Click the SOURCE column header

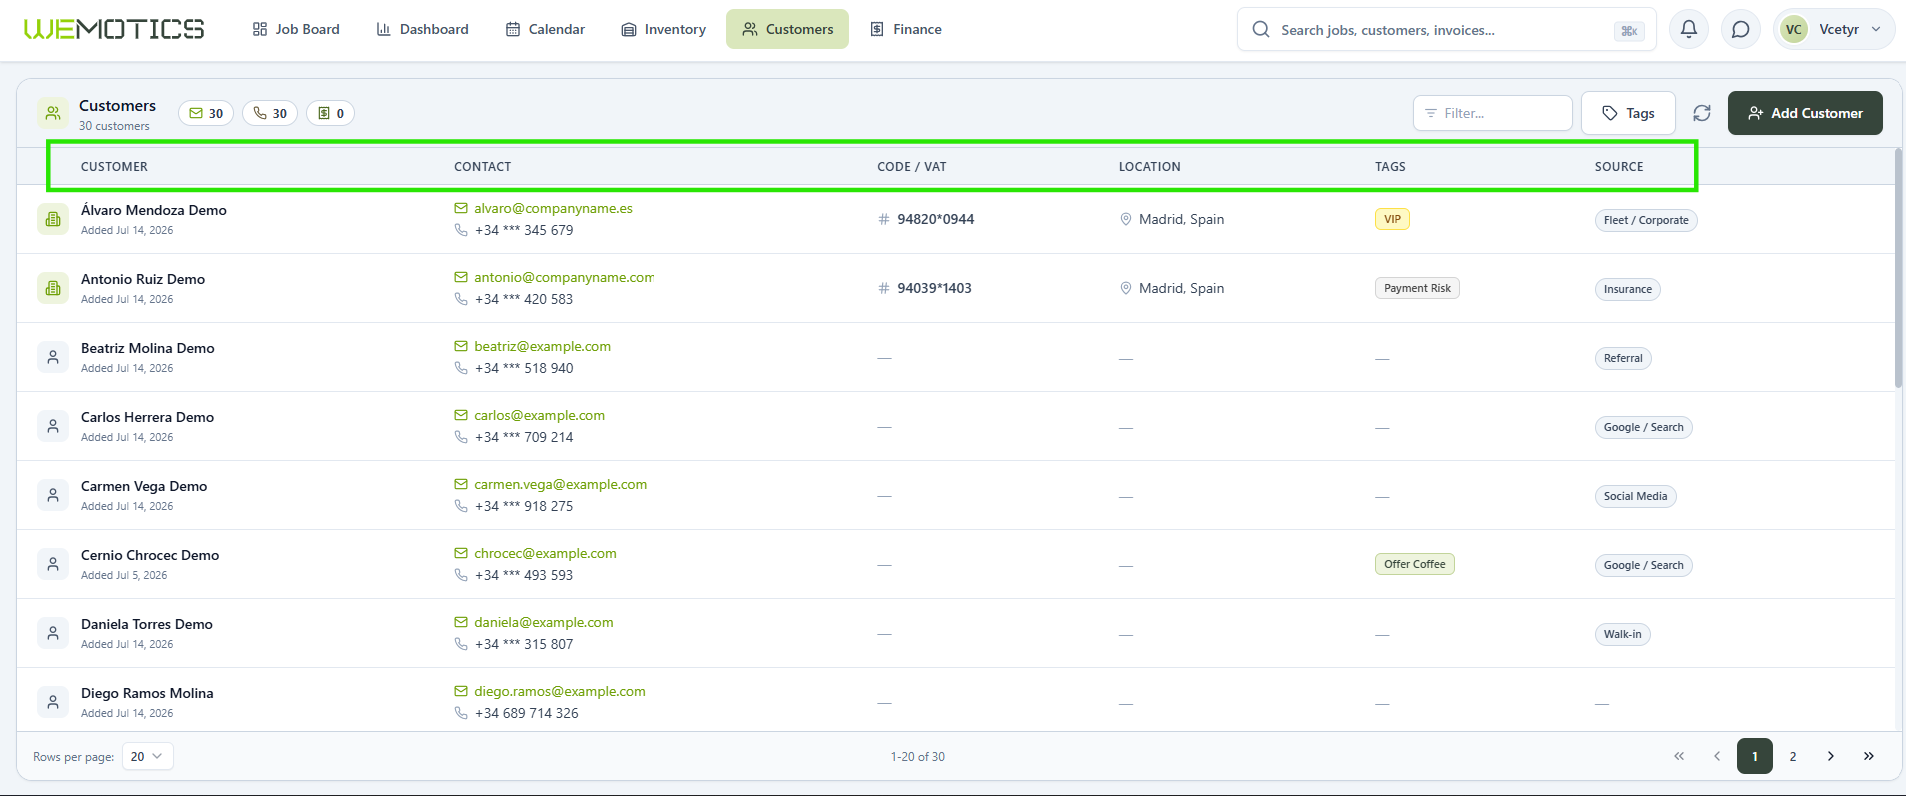(x=1619, y=166)
